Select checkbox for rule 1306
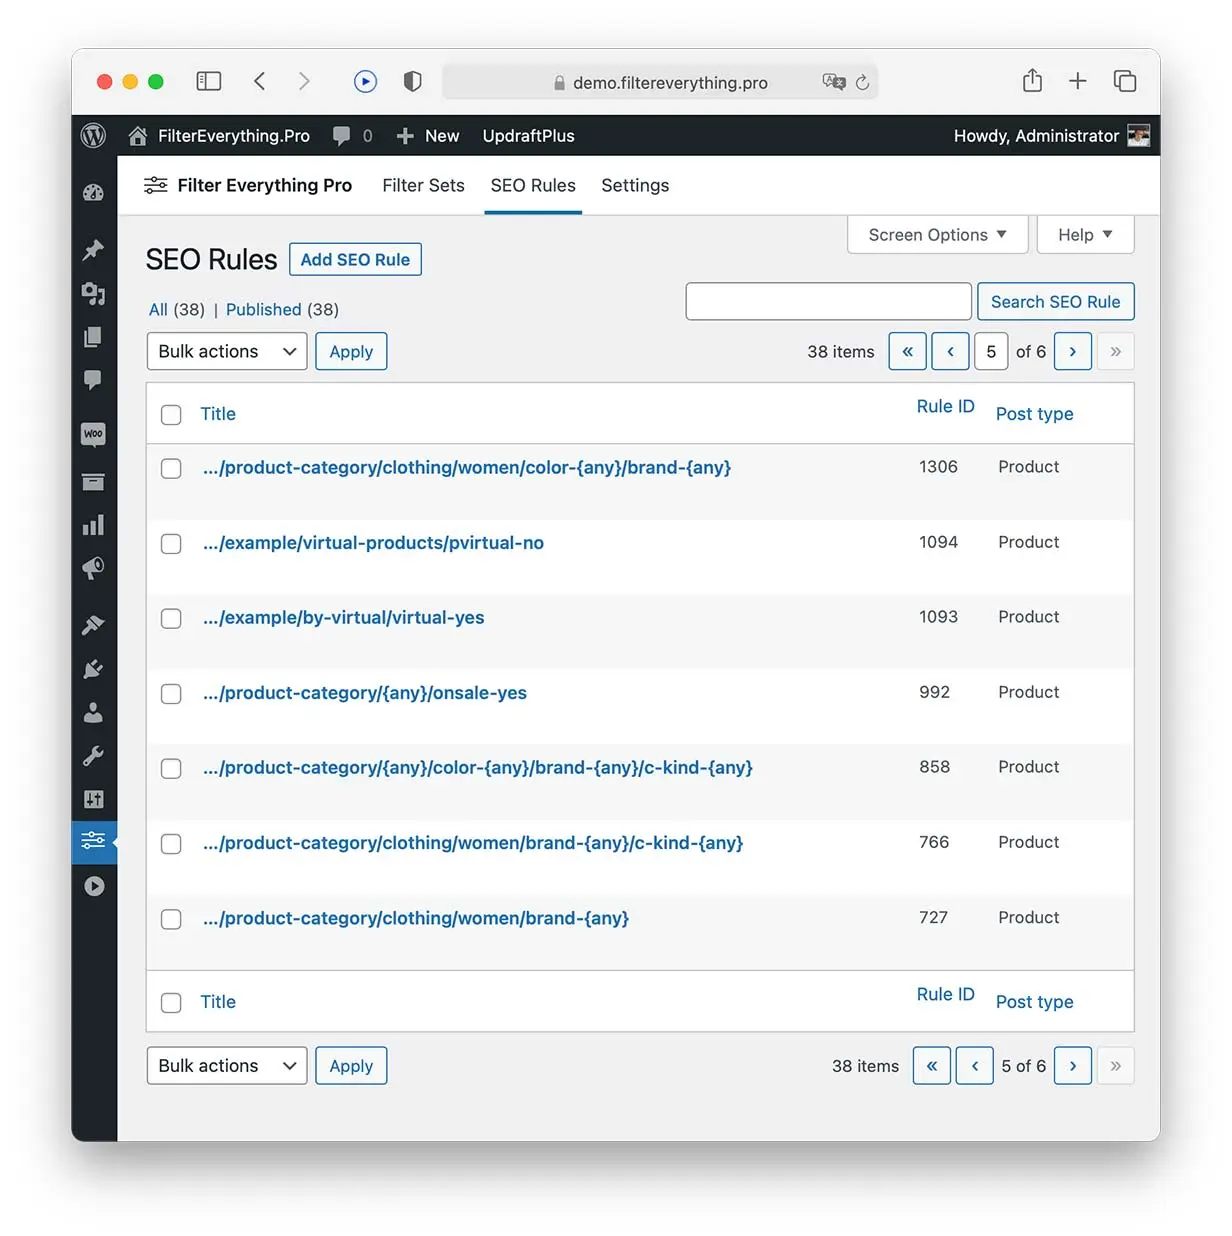 [x=171, y=469]
